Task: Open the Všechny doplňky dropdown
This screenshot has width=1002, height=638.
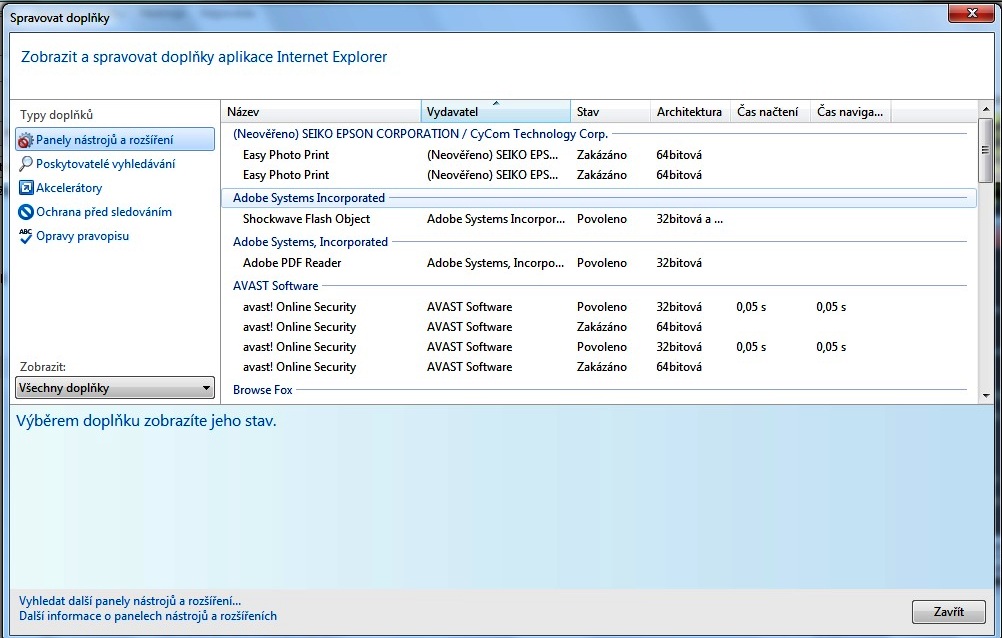Action: [x=116, y=388]
